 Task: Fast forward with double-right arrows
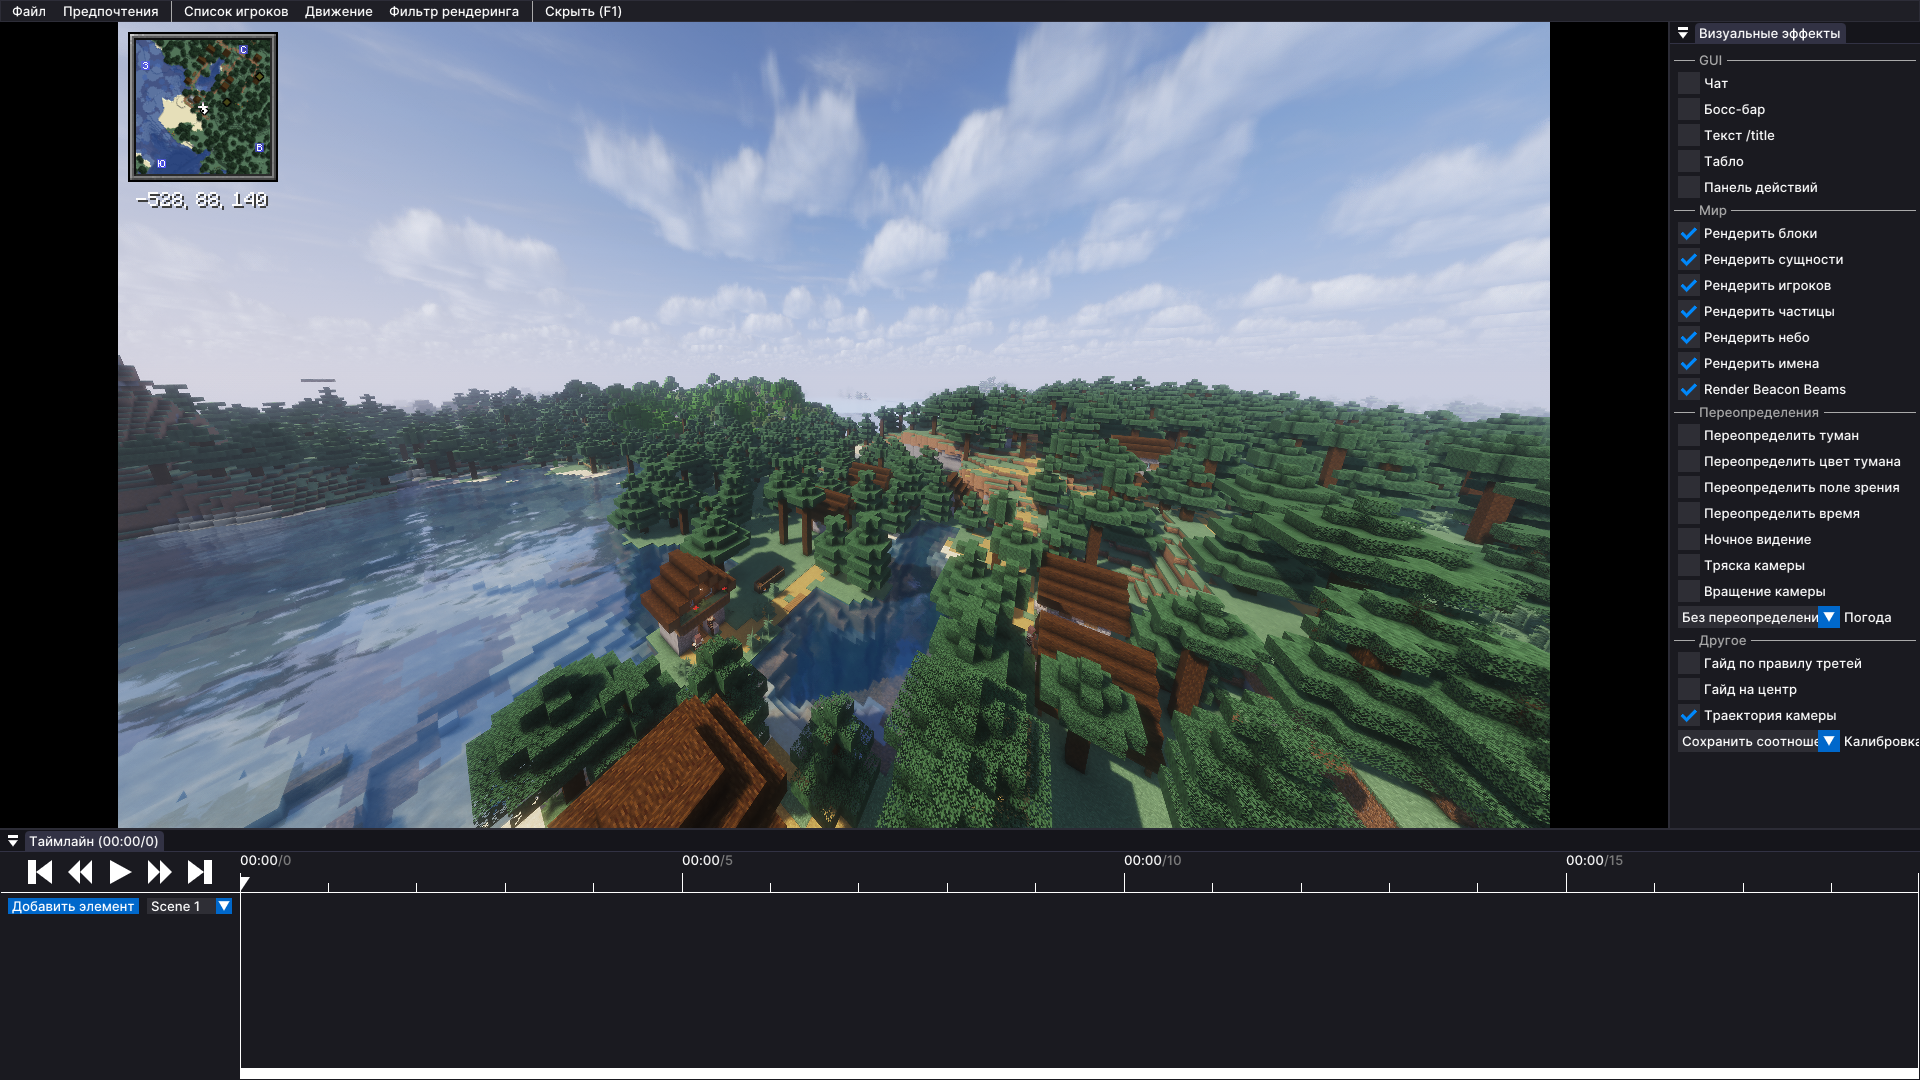tap(160, 872)
